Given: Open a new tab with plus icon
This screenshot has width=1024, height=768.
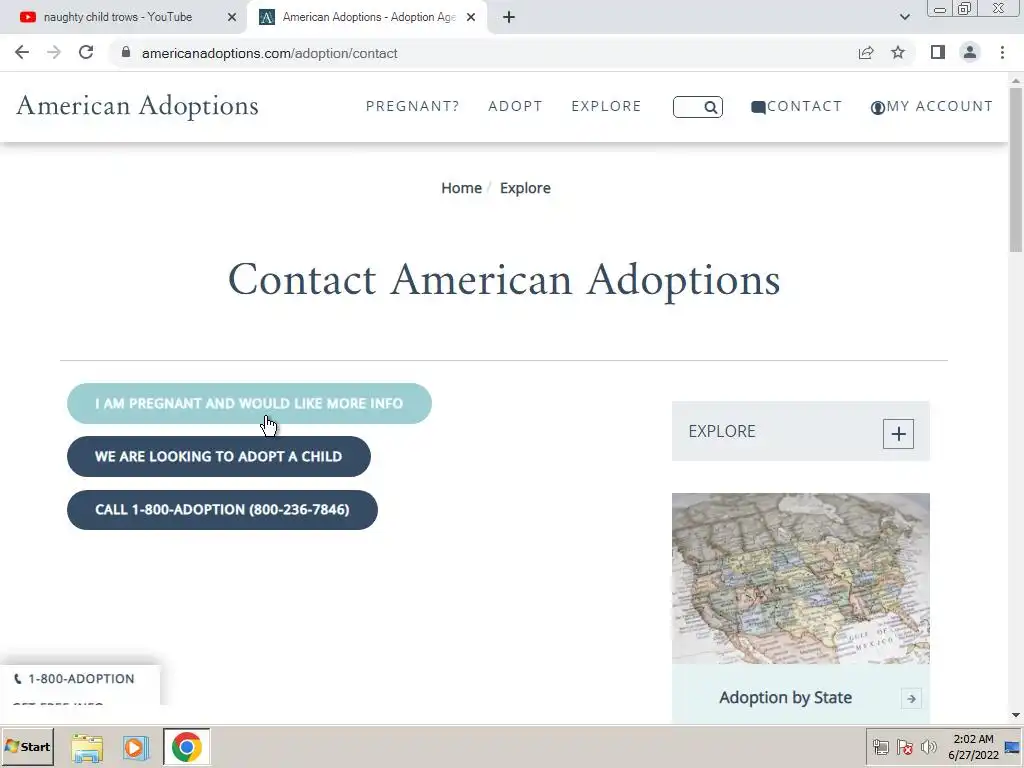Looking at the screenshot, I should (509, 18).
